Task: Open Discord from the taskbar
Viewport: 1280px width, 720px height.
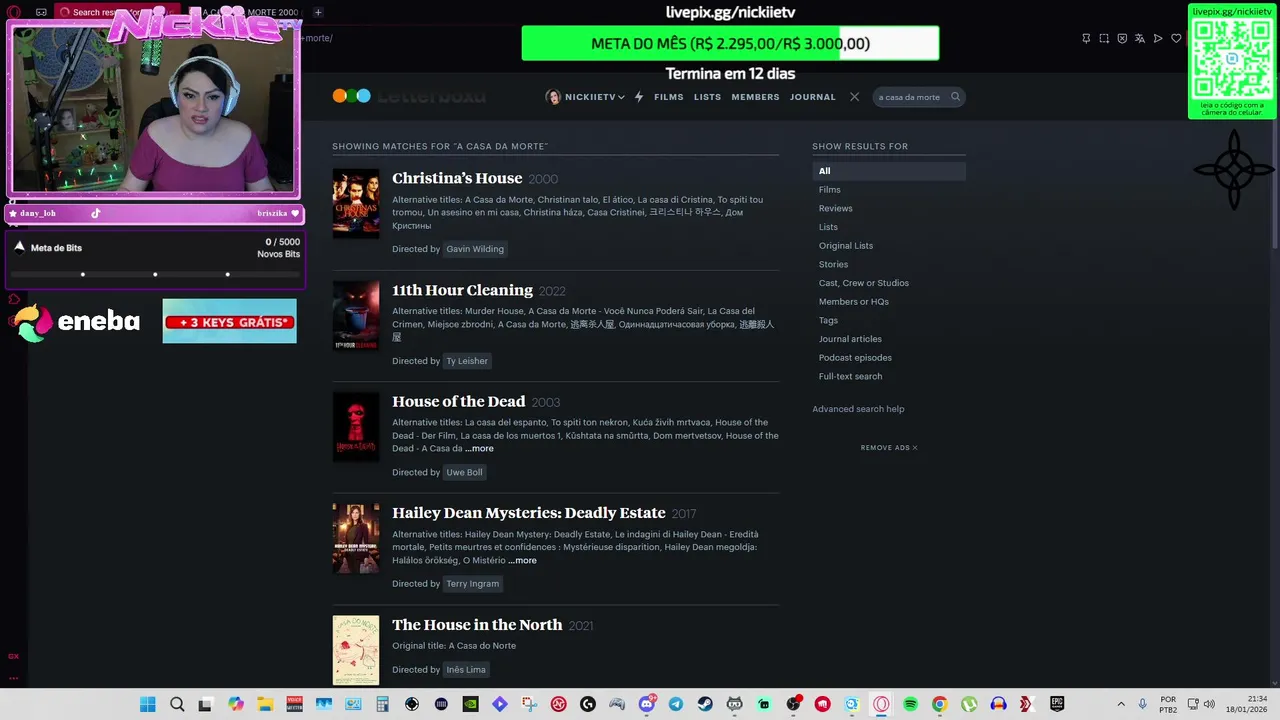Action: coord(647,704)
